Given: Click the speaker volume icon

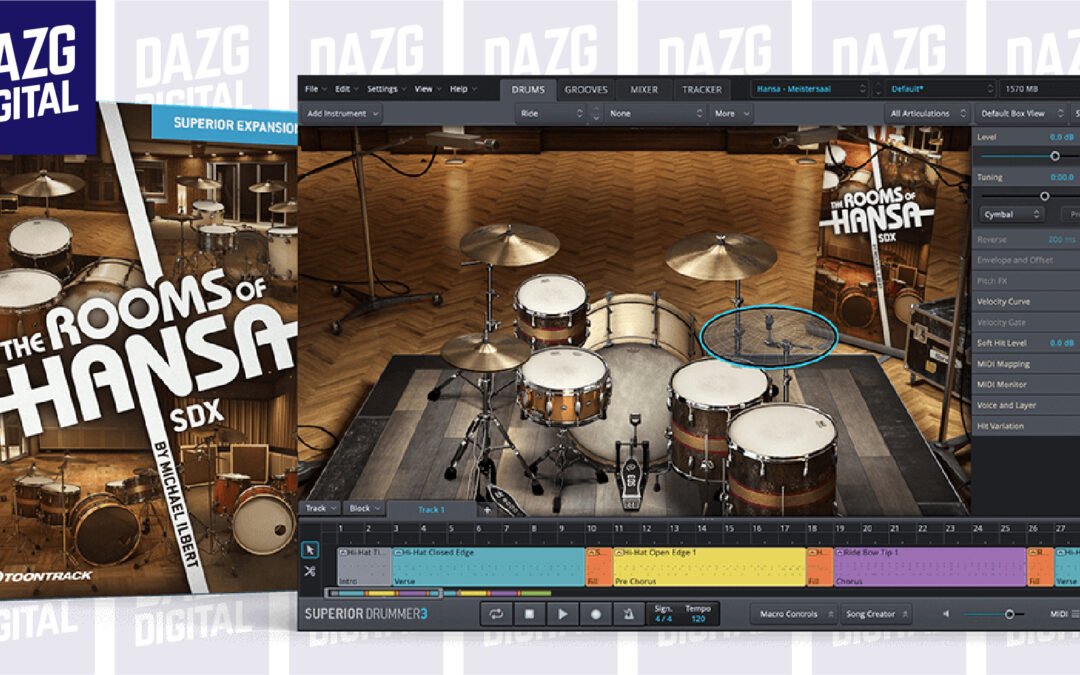Looking at the screenshot, I should tap(946, 614).
